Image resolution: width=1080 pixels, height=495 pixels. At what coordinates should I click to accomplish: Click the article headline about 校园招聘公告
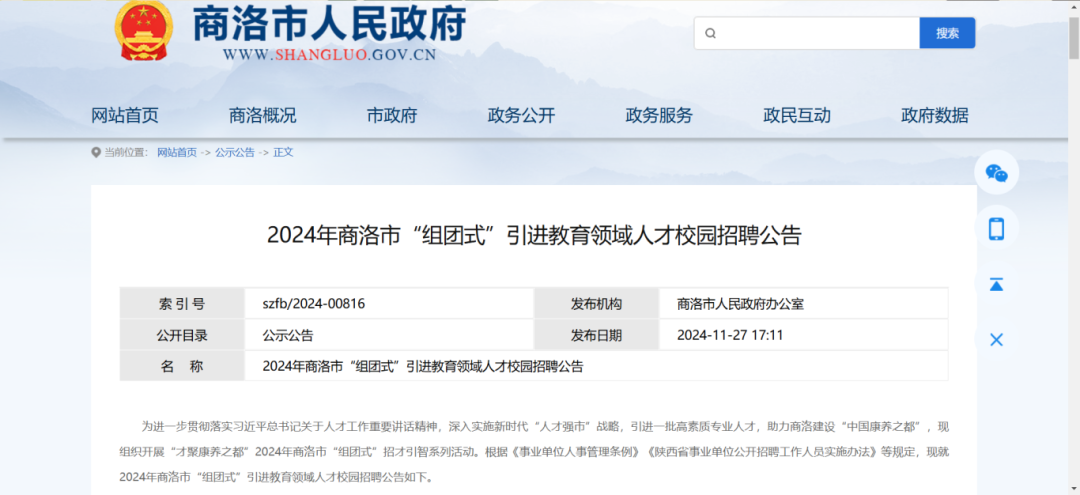pos(534,236)
